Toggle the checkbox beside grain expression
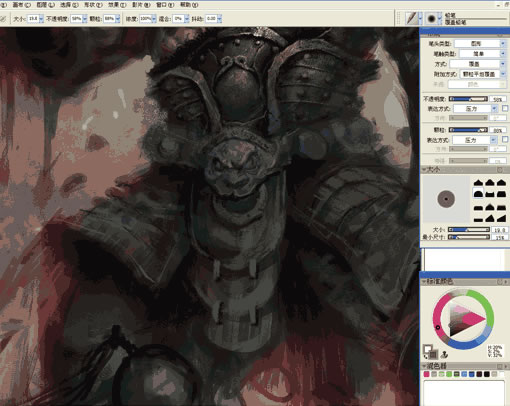 505,139
